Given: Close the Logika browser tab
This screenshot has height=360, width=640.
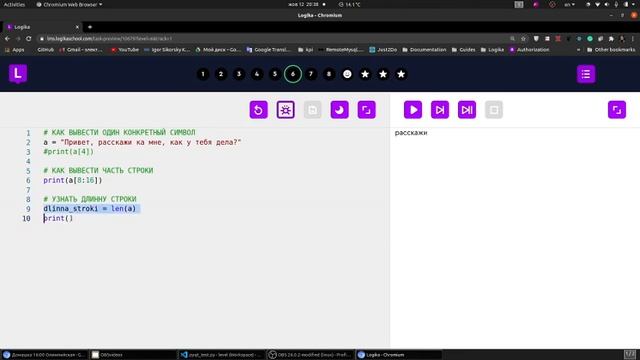Looking at the screenshot, I should pyautogui.click(x=77, y=27).
